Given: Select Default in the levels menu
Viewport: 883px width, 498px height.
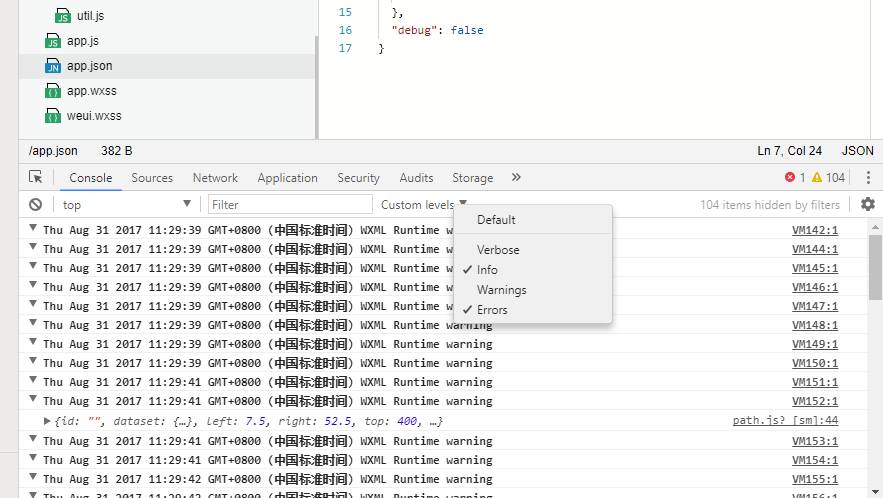Looking at the screenshot, I should pos(496,220).
